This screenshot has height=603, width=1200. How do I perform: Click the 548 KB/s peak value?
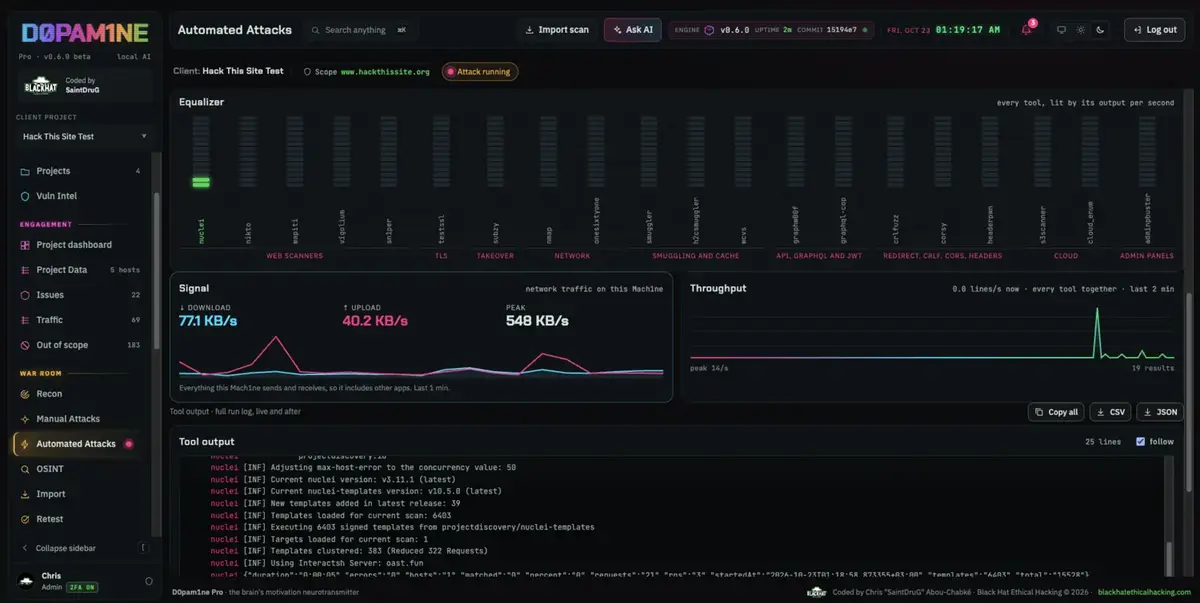pyautogui.click(x=537, y=321)
